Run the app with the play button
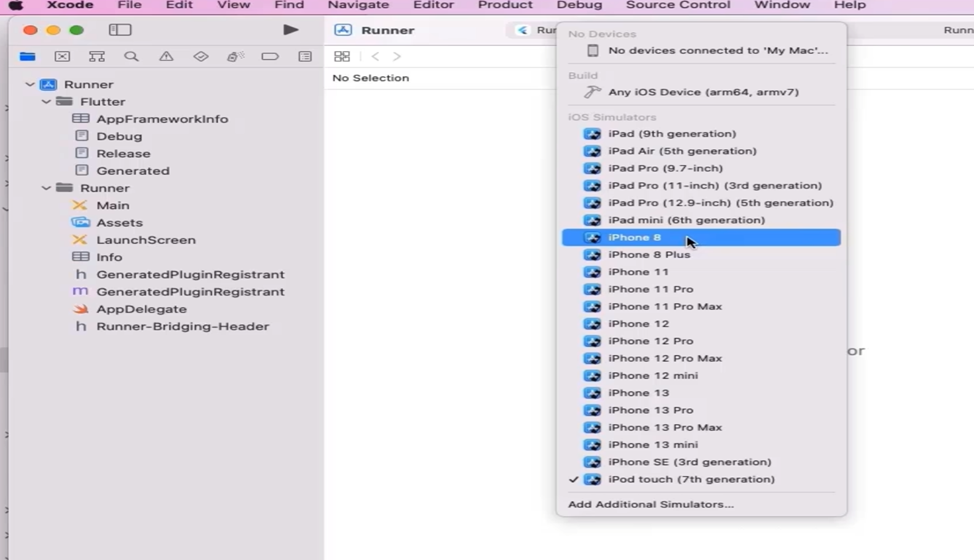 point(290,30)
